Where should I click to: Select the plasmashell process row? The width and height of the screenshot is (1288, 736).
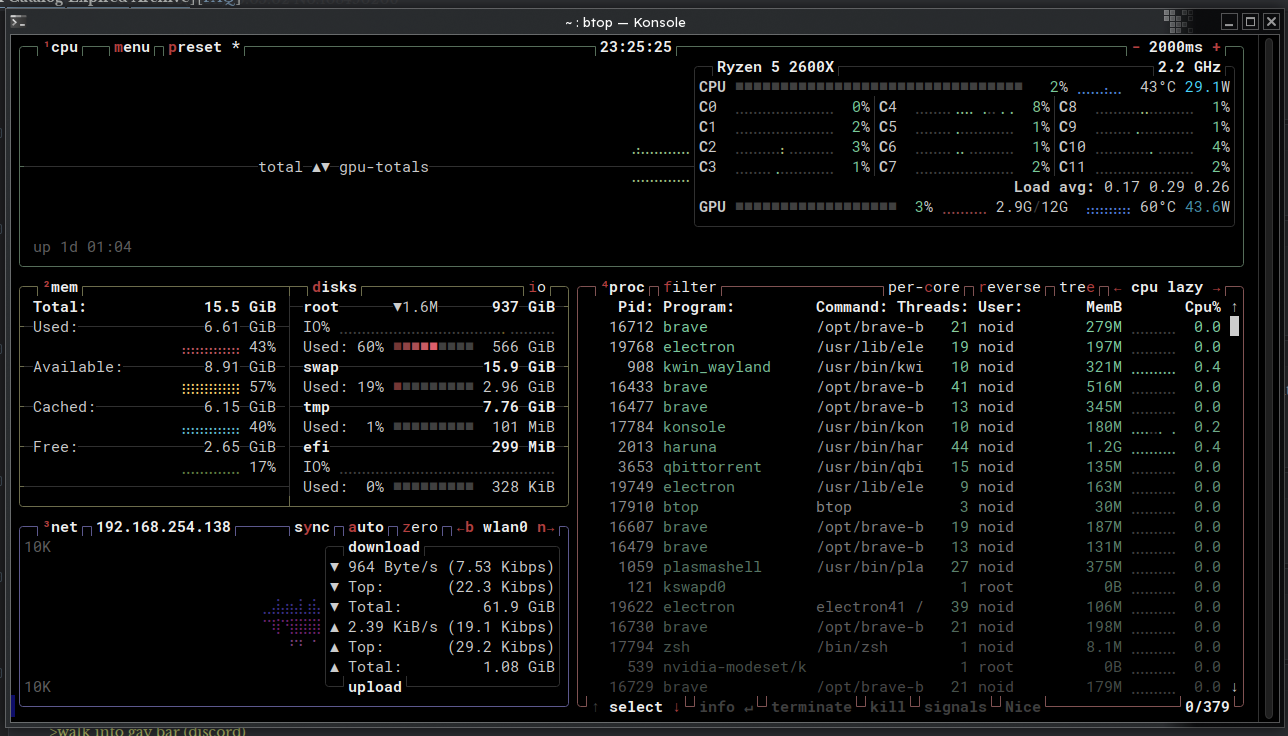pos(915,567)
